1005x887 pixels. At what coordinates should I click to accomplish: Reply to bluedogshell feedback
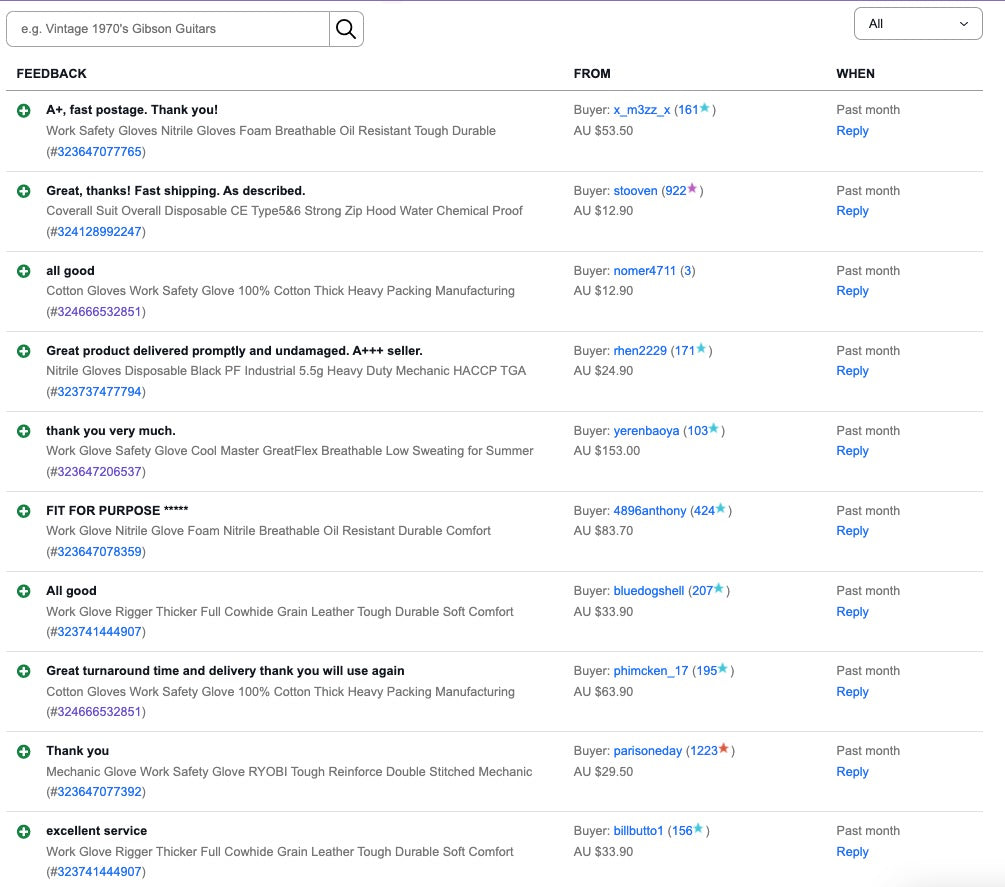click(x=852, y=611)
